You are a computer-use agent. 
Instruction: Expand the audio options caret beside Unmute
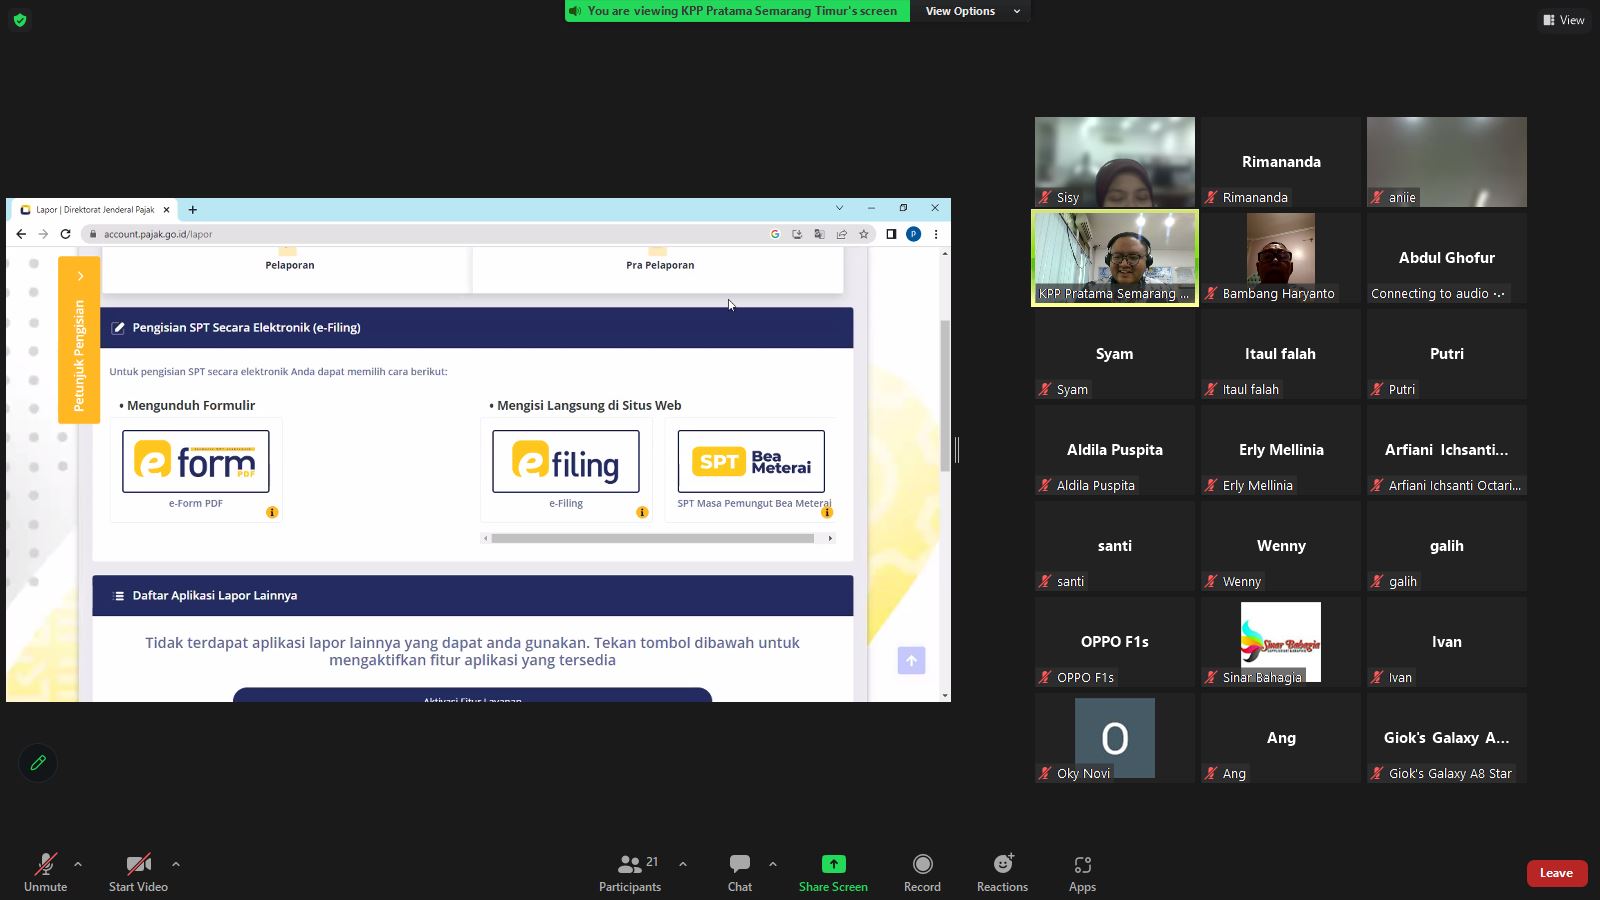(78, 864)
